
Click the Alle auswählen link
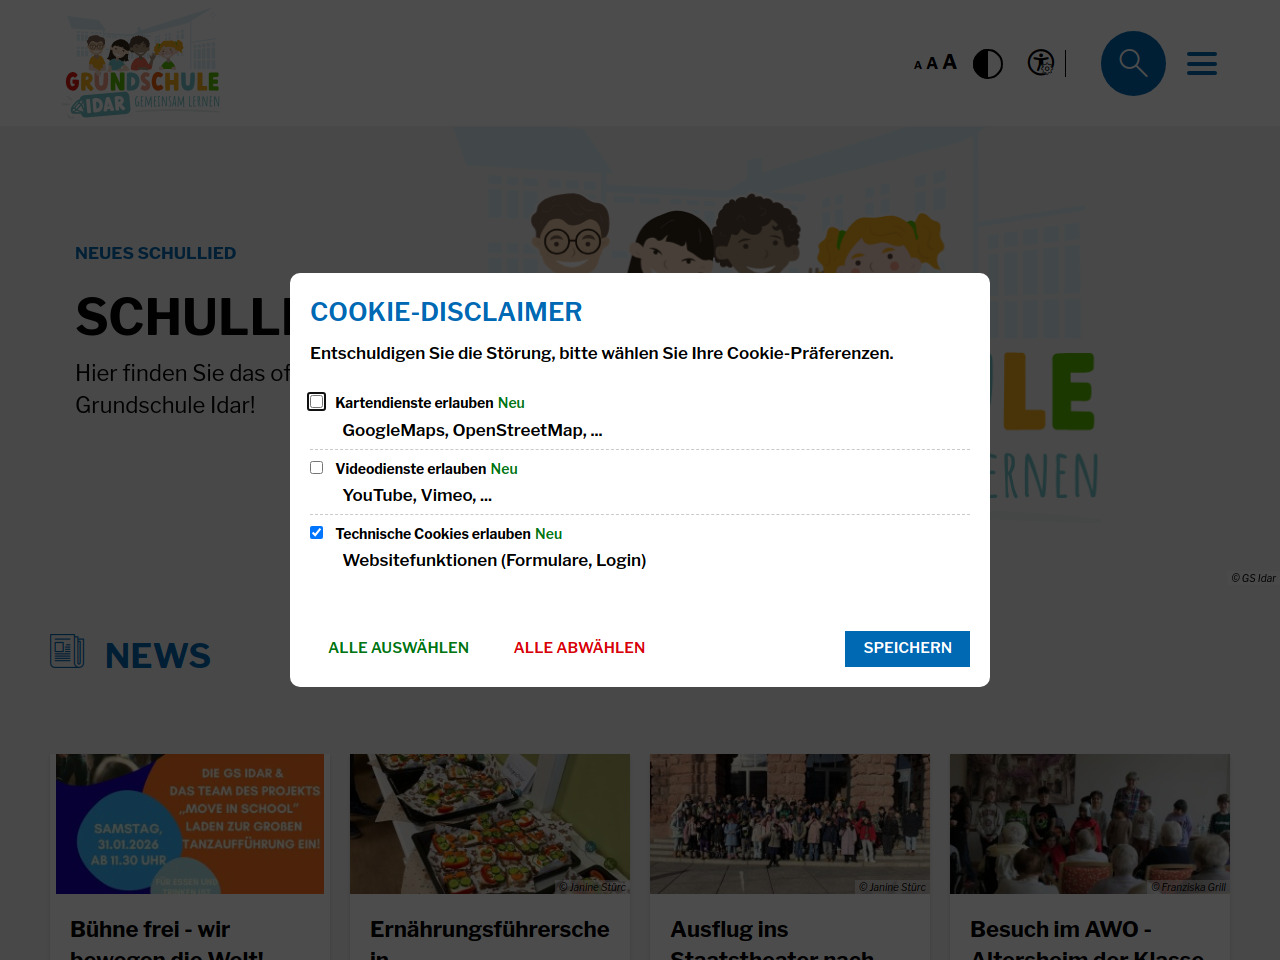click(x=398, y=648)
